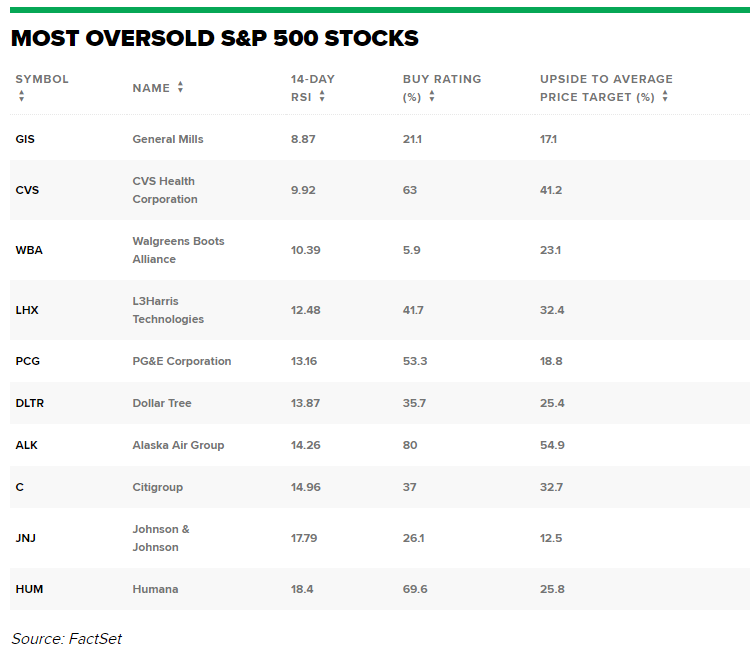
Task: Sort by 14-Day RSI arrows
Action: click(x=322, y=97)
